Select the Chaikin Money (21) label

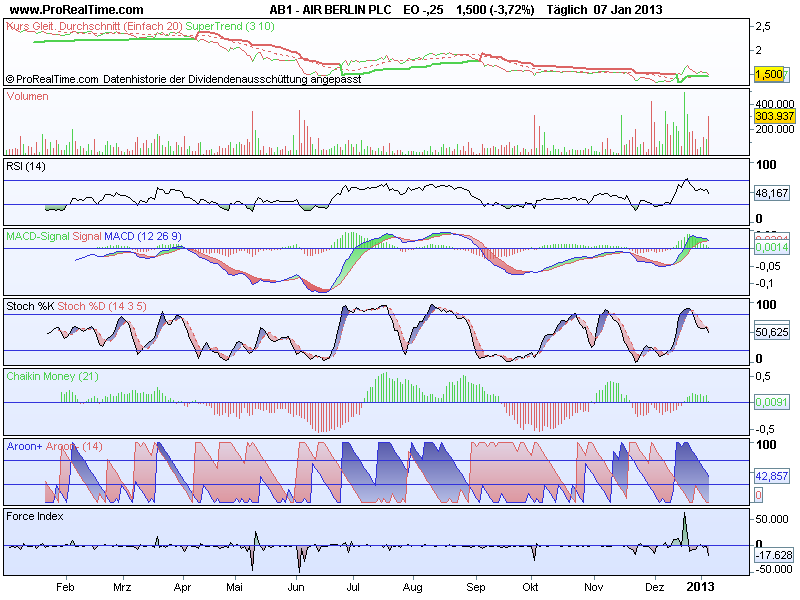[x=52, y=376]
